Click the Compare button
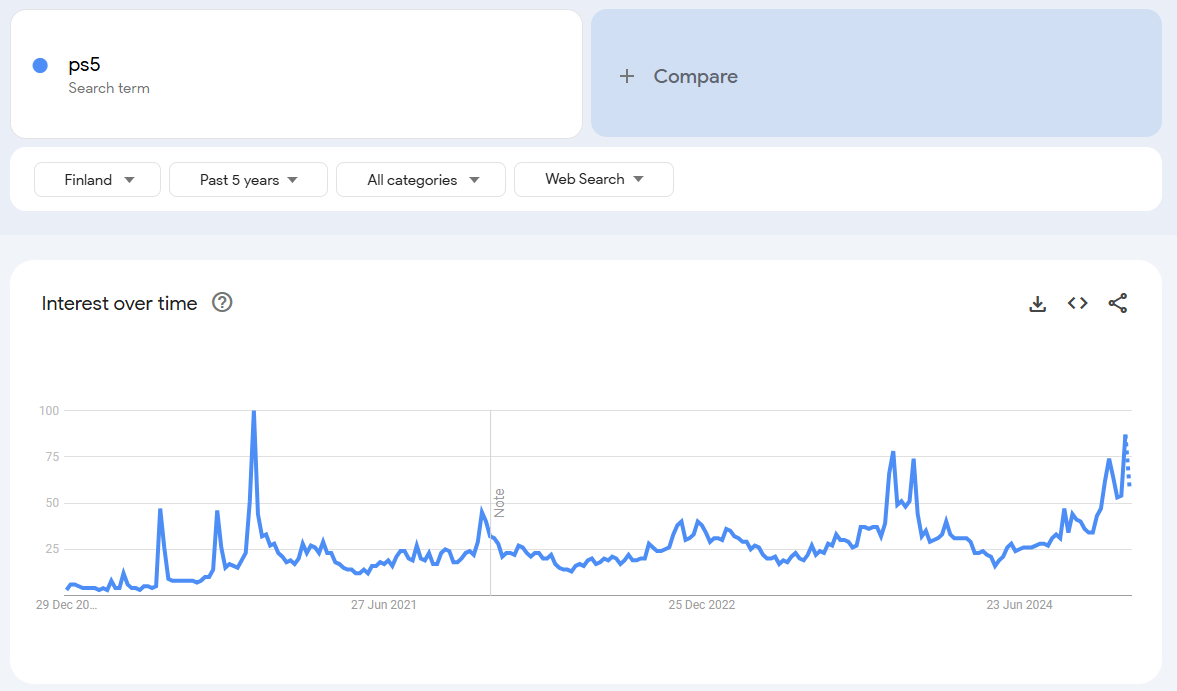Image resolution: width=1177 pixels, height=691 pixels. coord(695,76)
